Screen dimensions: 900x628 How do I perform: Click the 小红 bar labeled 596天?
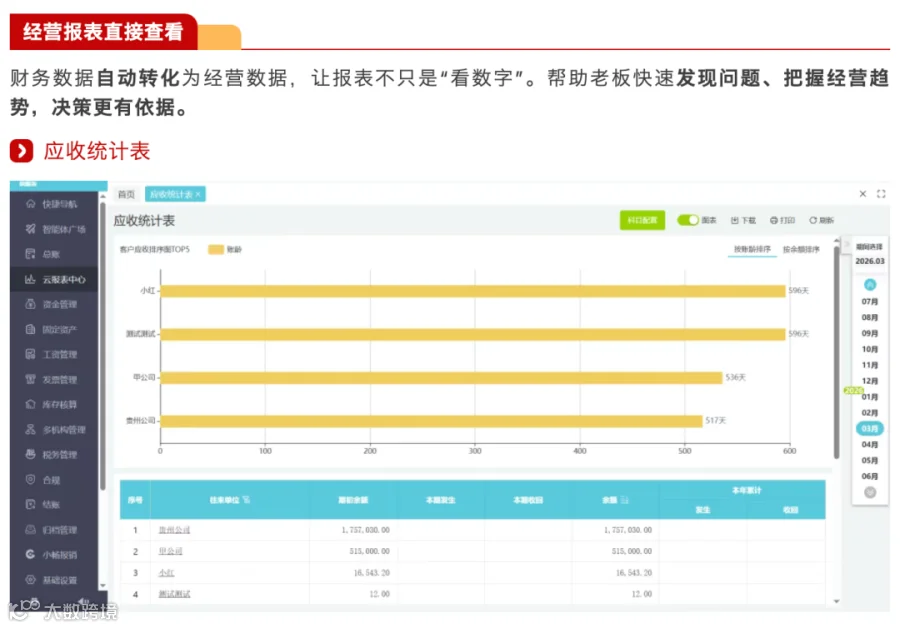pyautogui.click(x=472, y=291)
